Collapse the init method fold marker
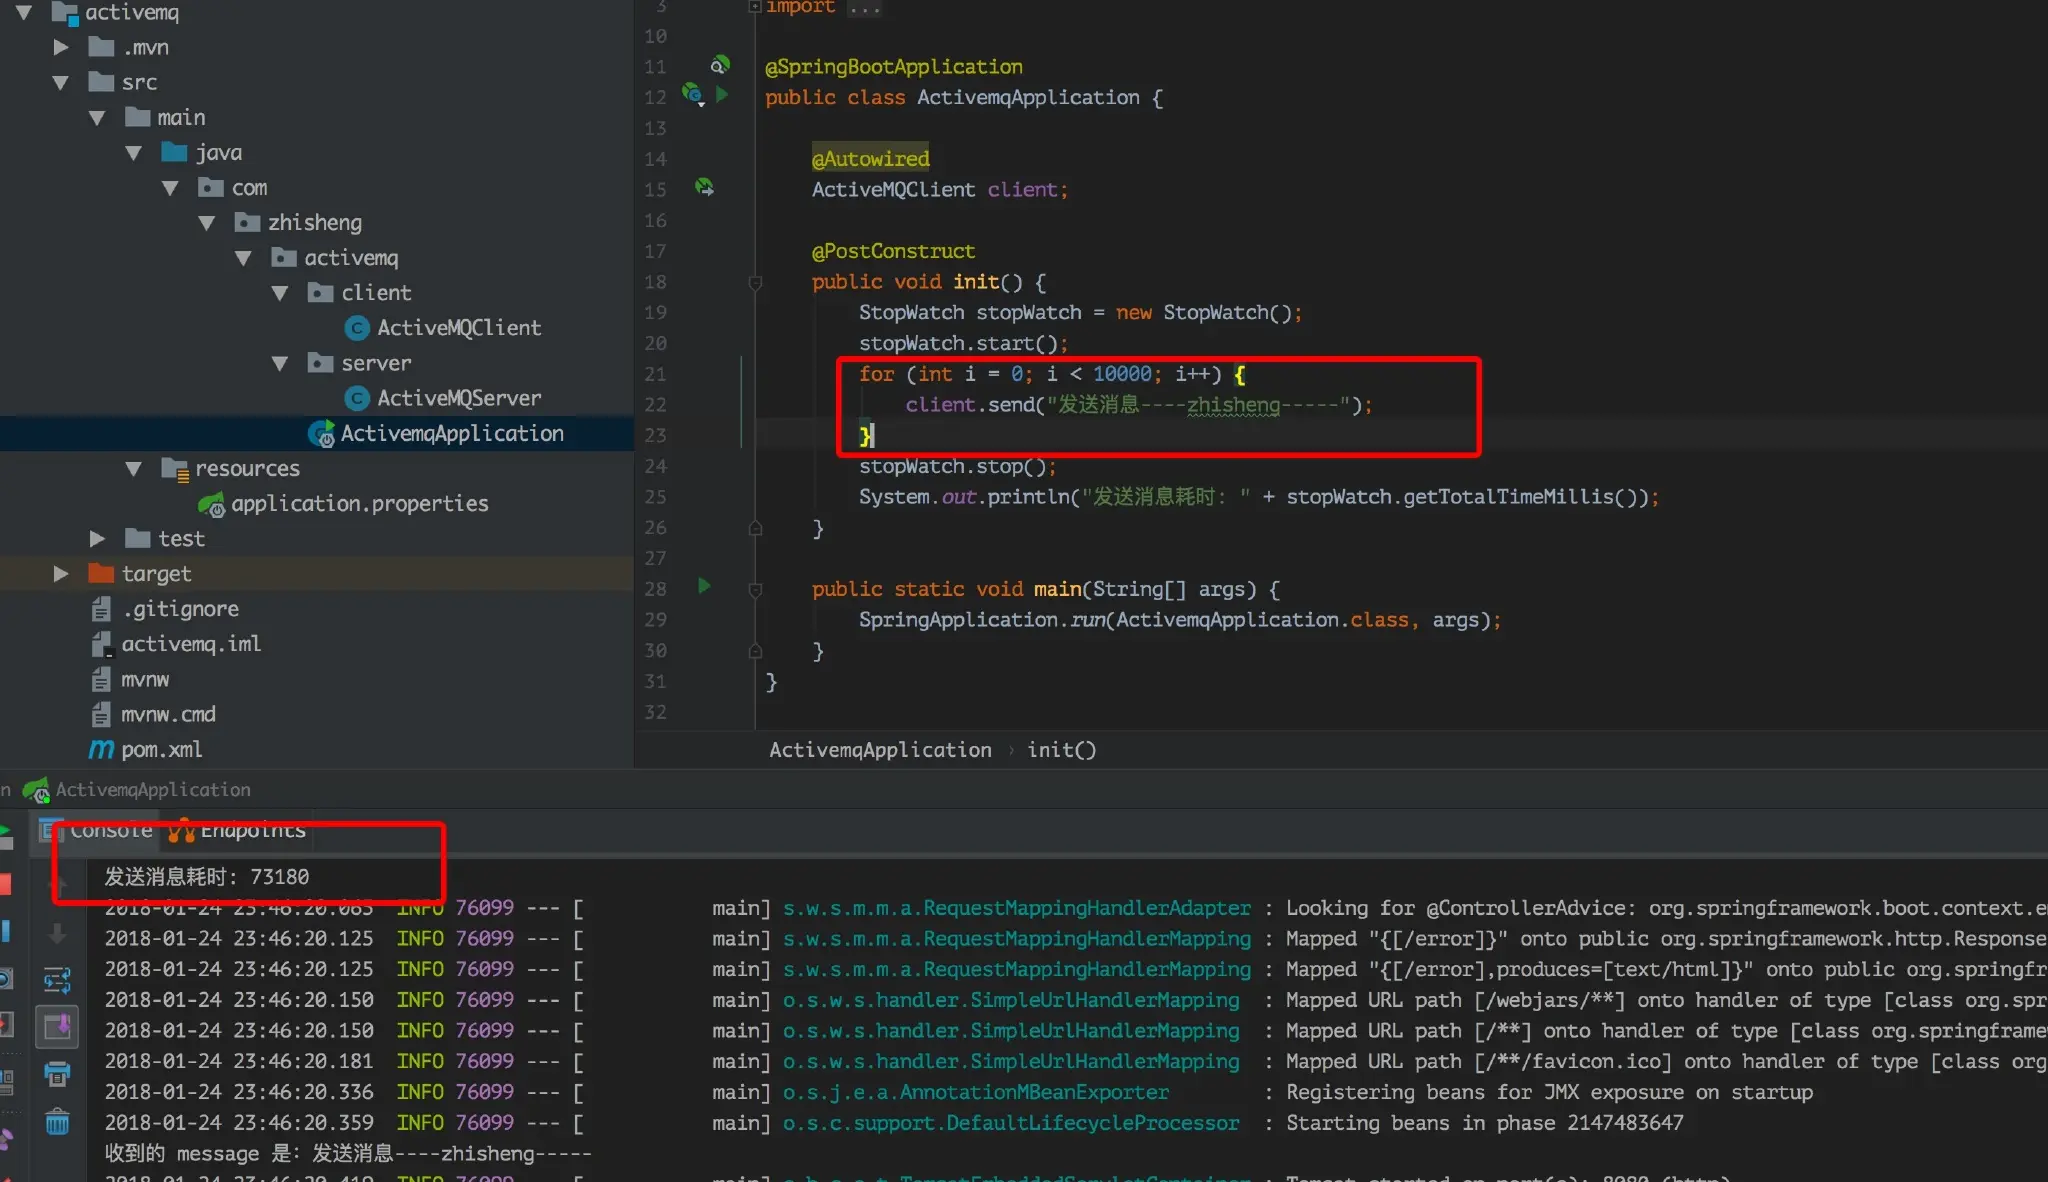 pos(755,283)
